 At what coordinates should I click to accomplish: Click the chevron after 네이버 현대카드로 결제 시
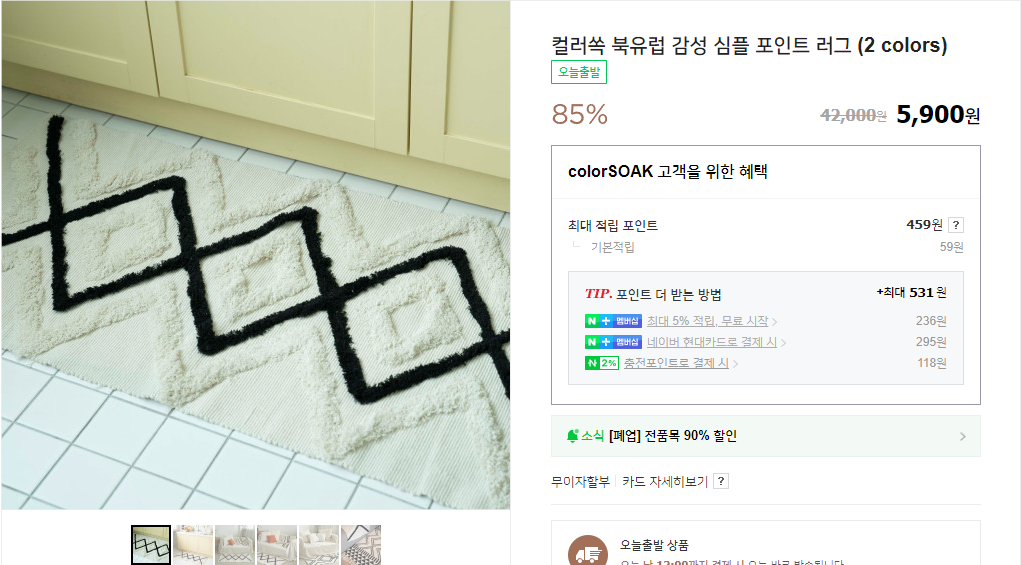pyautogui.click(x=783, y=342)
